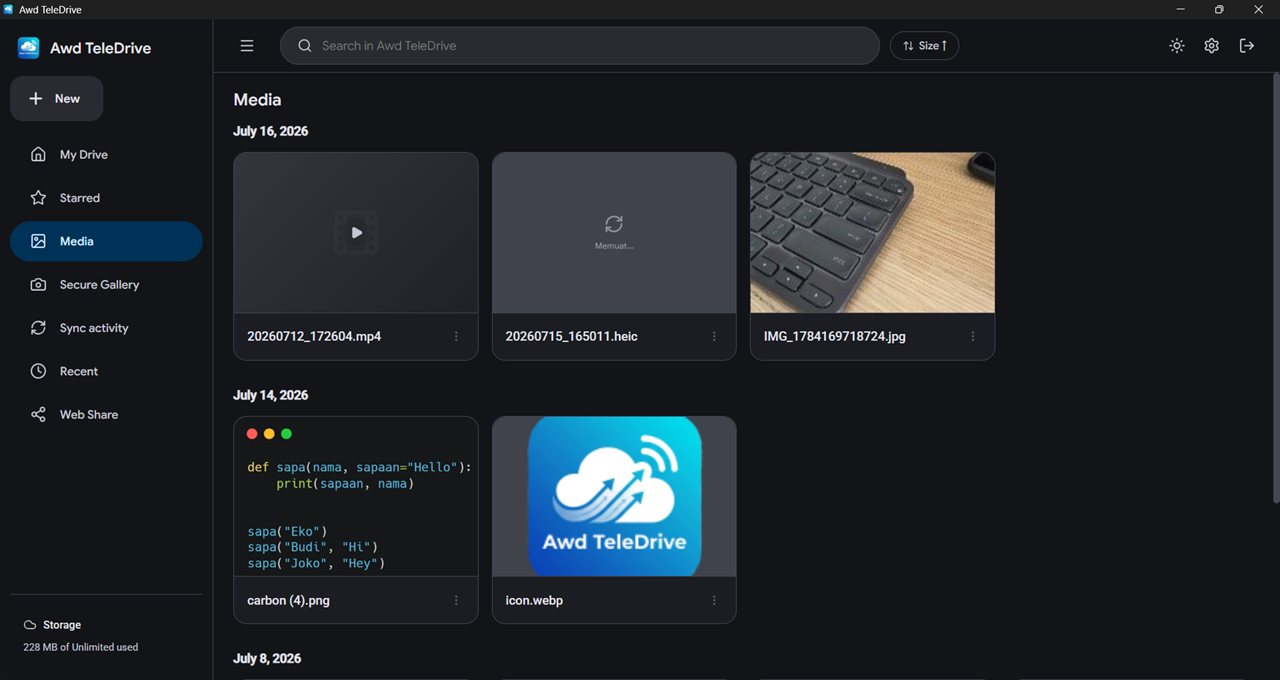
Task: Click the July 14, 2026 date heading
Action: 271,396
